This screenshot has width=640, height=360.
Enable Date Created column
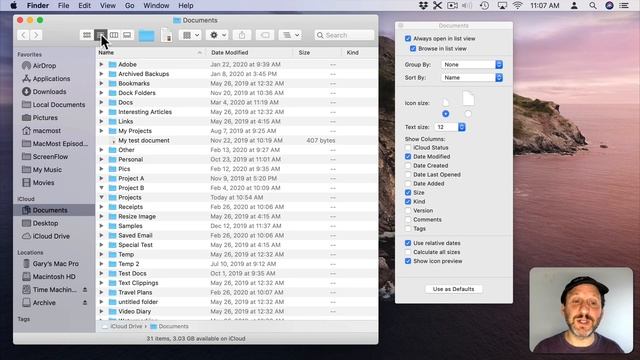click(408, 165)
